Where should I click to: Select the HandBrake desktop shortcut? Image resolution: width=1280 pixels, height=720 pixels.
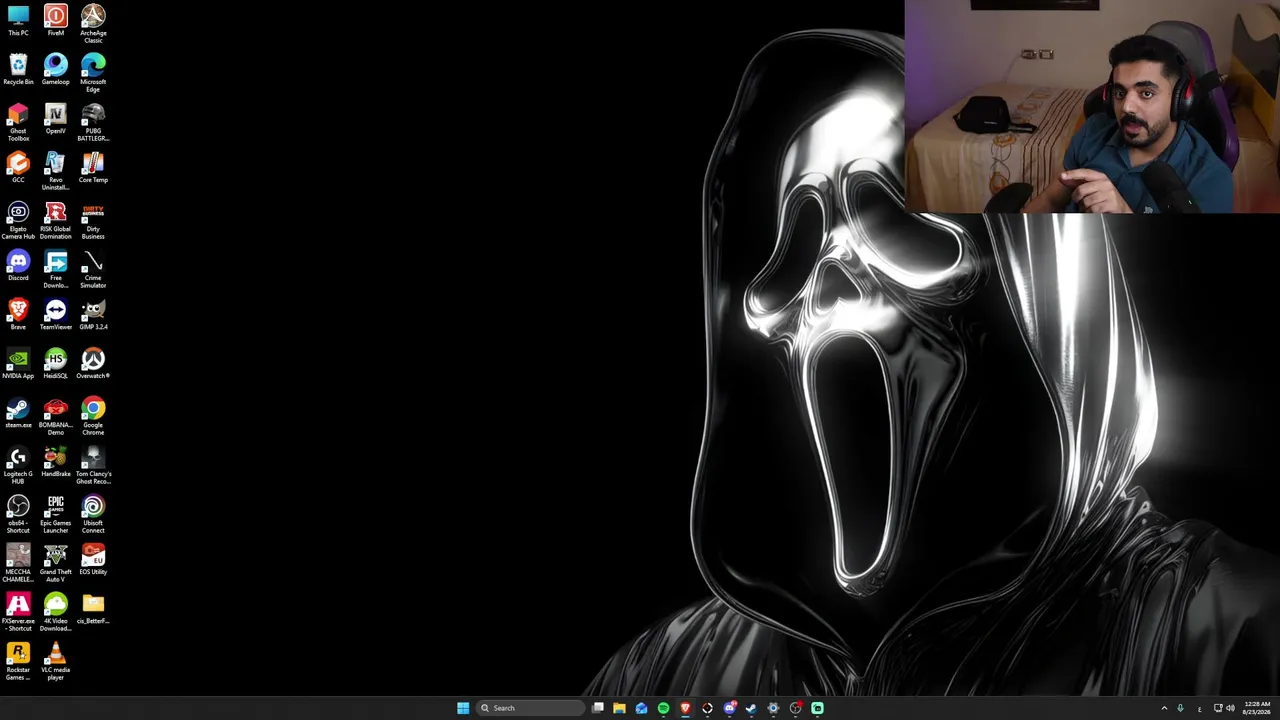click(55, 462)
